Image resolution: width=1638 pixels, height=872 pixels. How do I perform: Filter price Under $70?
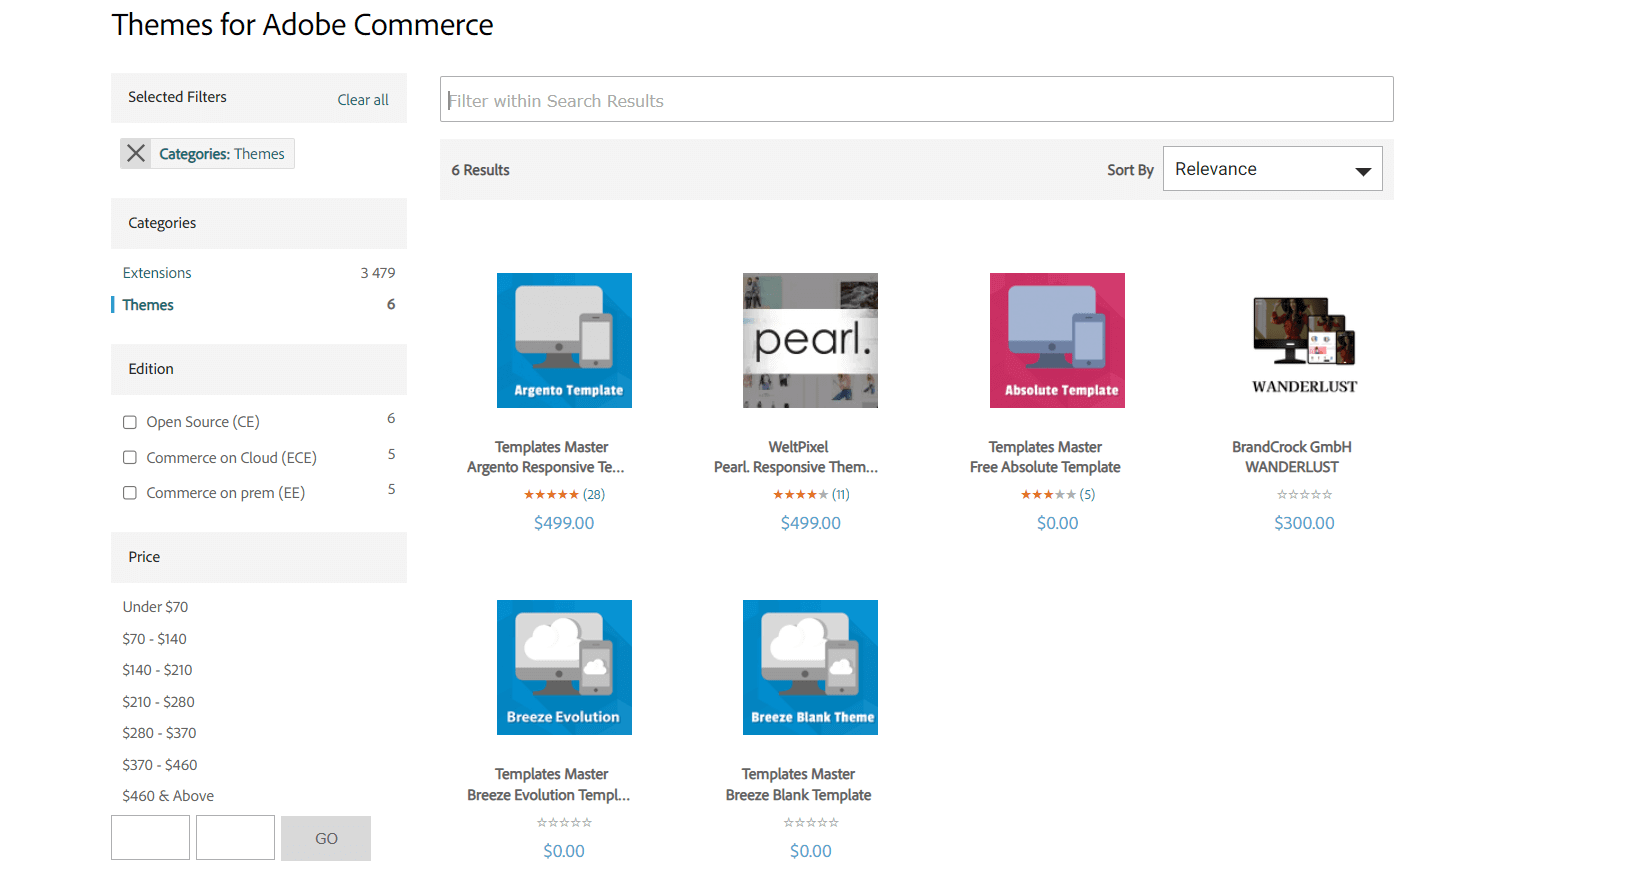coord(155,606)
